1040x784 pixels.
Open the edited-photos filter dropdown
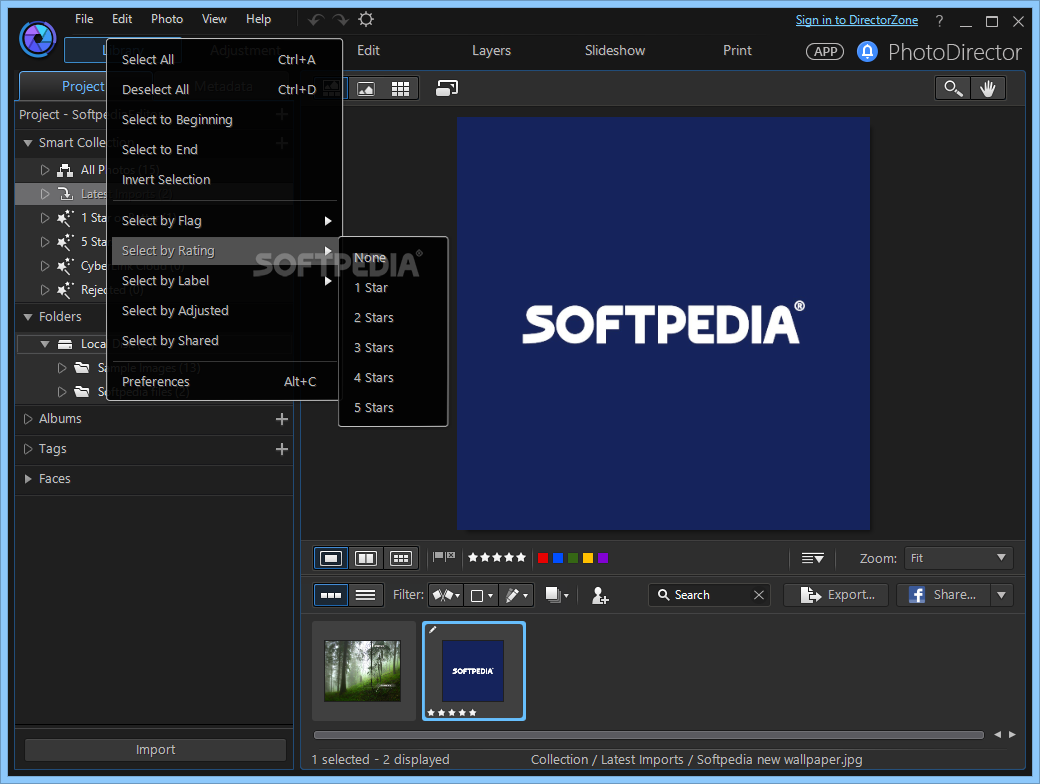[x=516, y=596]
